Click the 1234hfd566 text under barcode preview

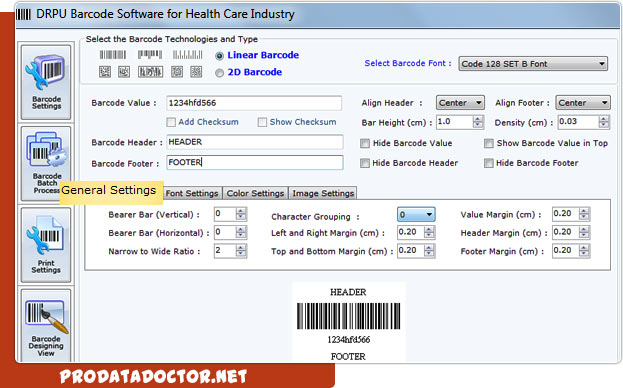[x=348, y=340]
